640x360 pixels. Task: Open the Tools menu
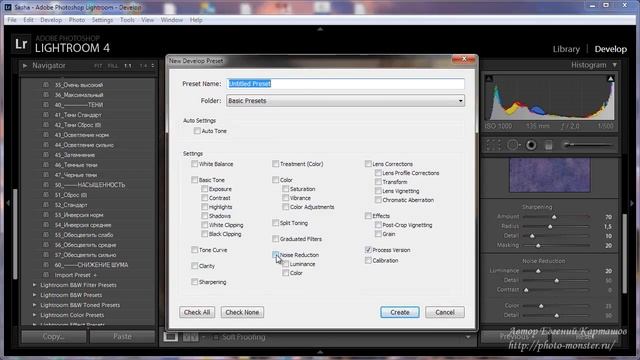pos(127,20)
